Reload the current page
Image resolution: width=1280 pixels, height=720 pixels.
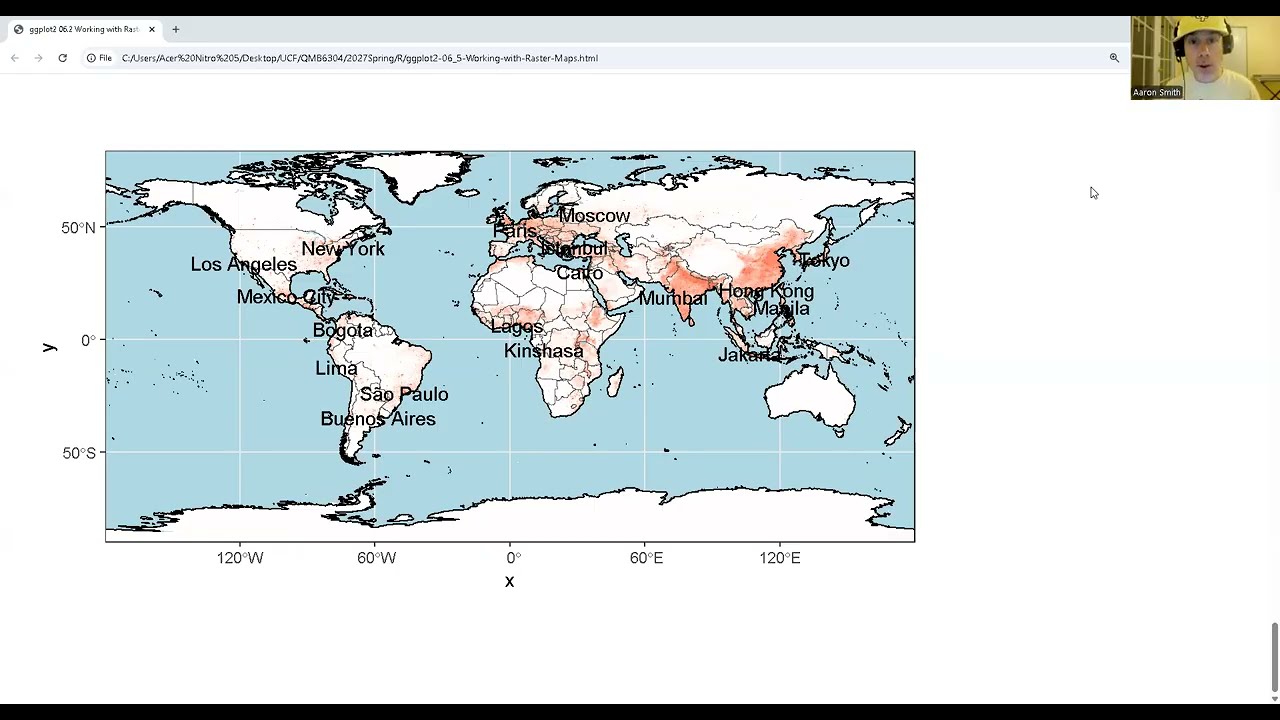coord(62,58)
